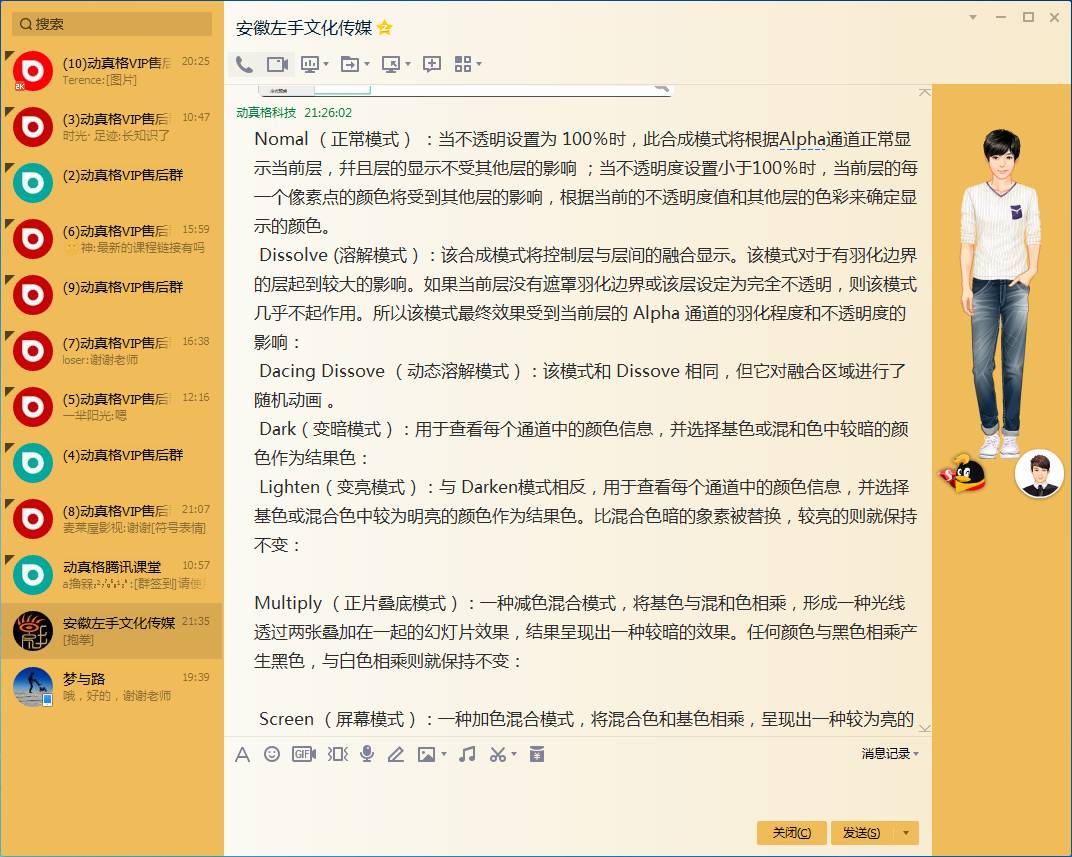This screenshot has height=857, width=1072.
Task: Expand the send file dropdown arrow
Action: 367,64
